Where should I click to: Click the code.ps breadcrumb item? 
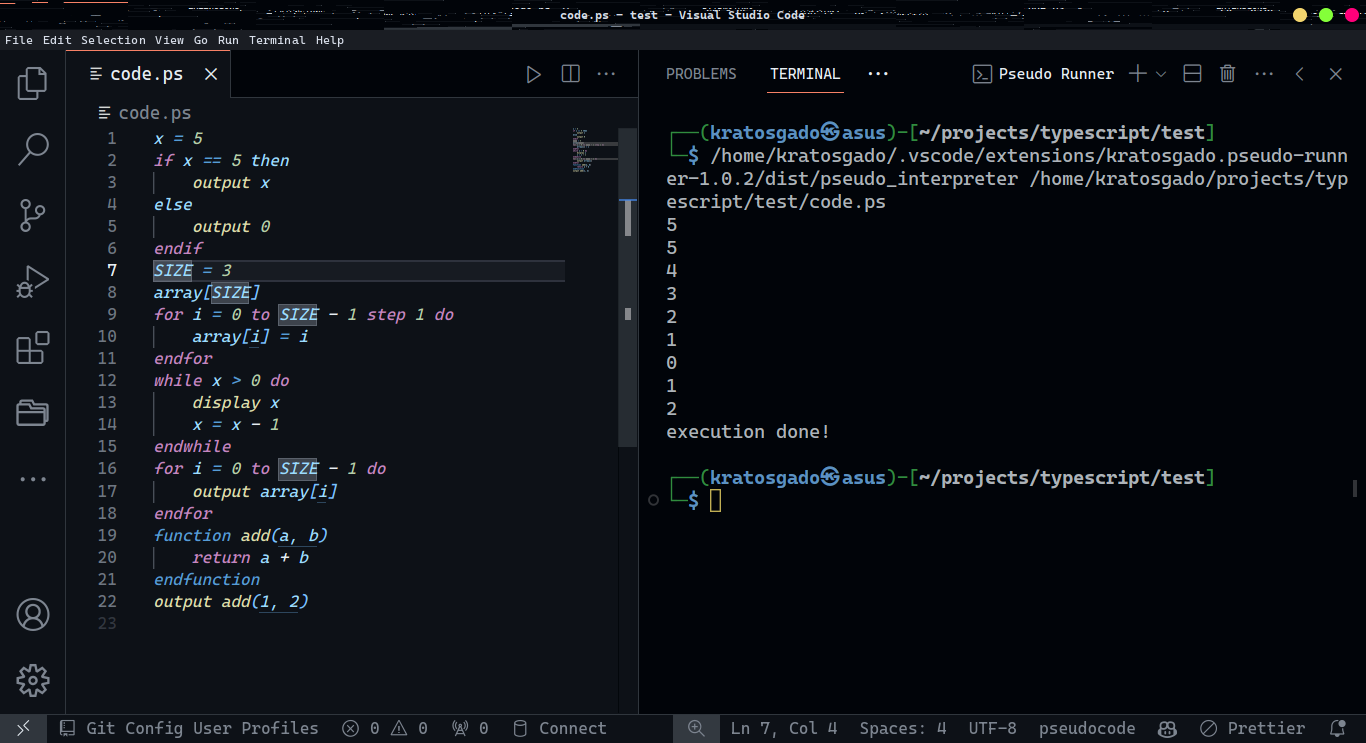[145, 113]
